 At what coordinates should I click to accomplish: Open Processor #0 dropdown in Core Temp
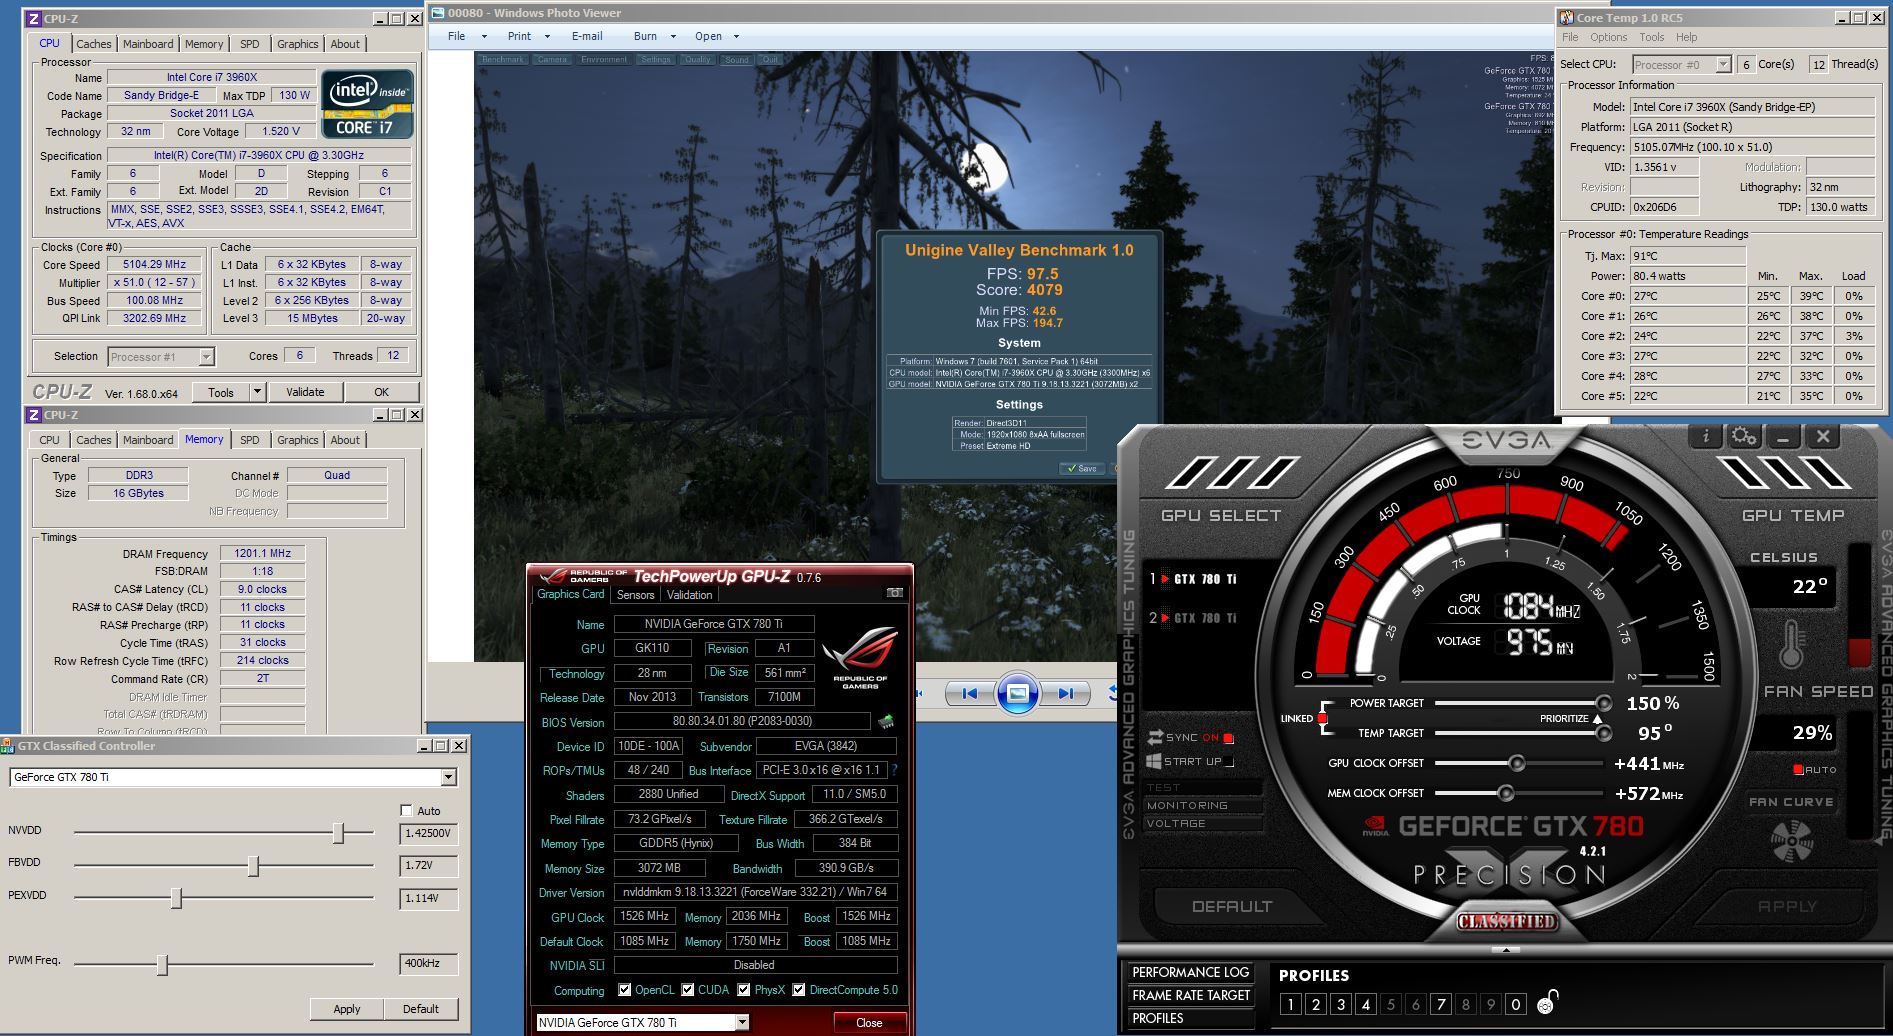click(1723, 65)
